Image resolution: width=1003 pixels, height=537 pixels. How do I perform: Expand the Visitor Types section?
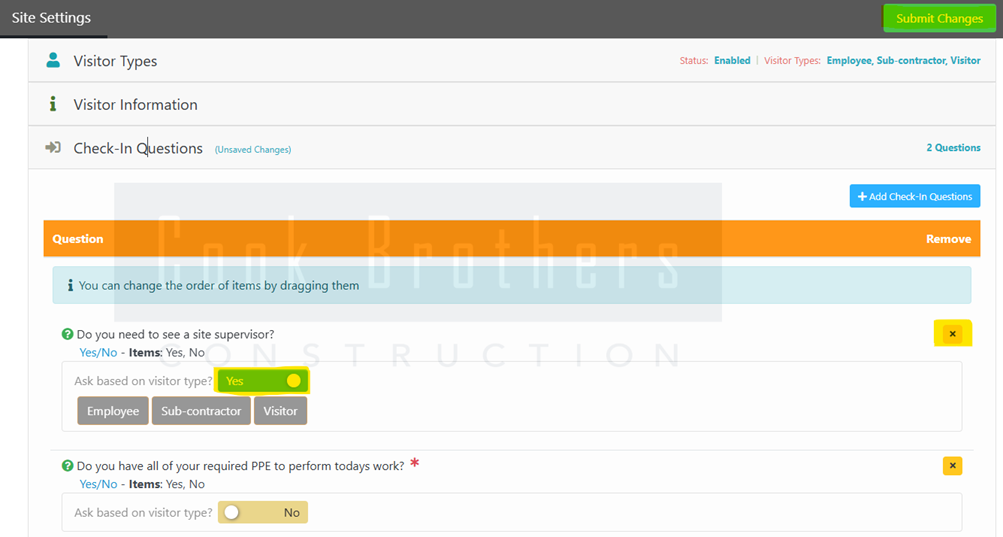click(512, 61)
